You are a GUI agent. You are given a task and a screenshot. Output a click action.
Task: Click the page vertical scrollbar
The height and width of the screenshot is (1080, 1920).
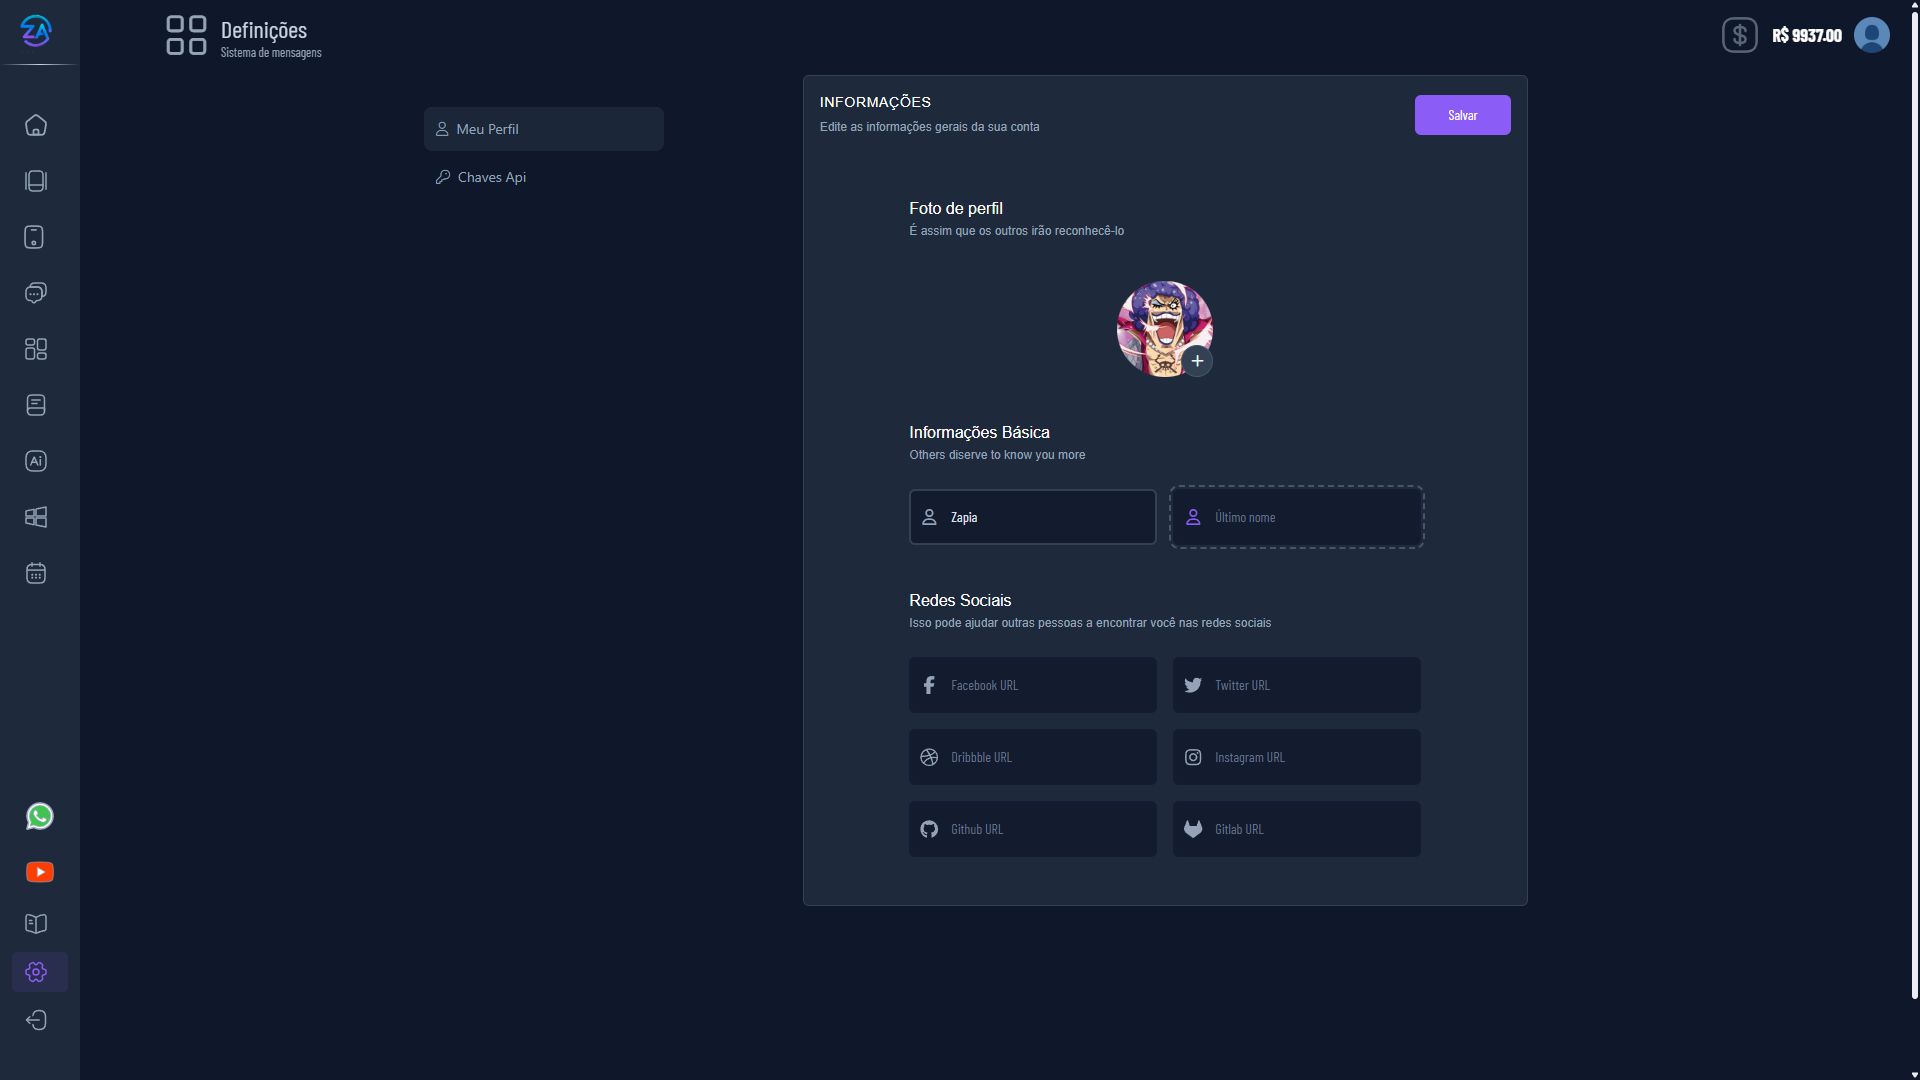coord(1914,500)
